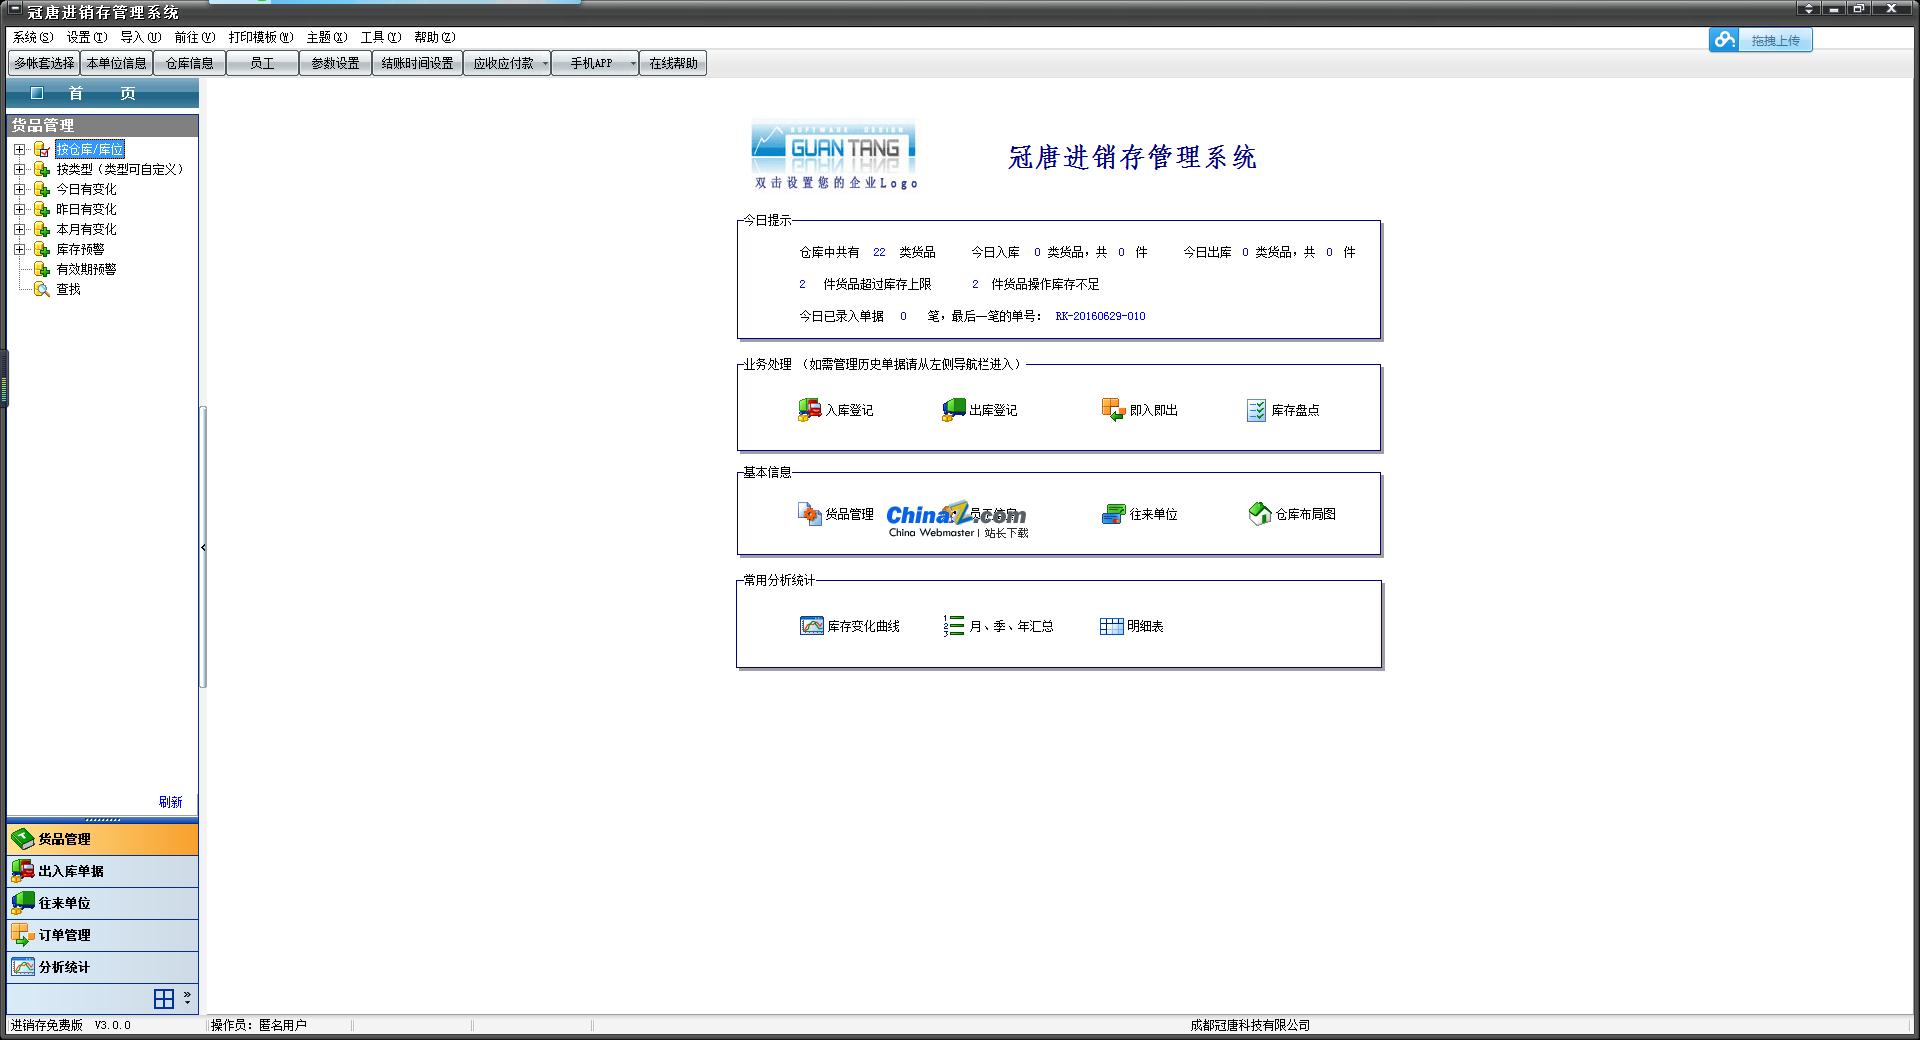Open the 打印模板(W) menu
1920x1040 pixels.
(261, 37)
